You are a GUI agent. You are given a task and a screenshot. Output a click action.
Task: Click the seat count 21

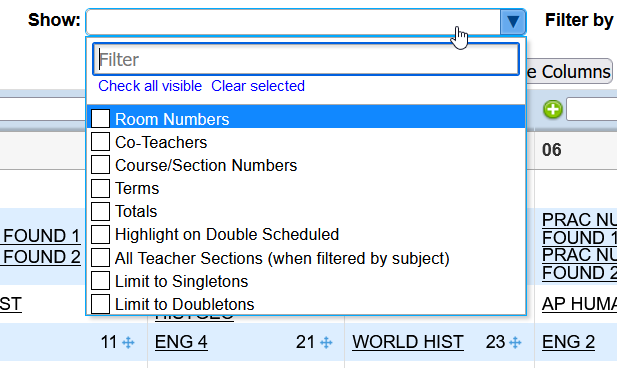point(305,342)
